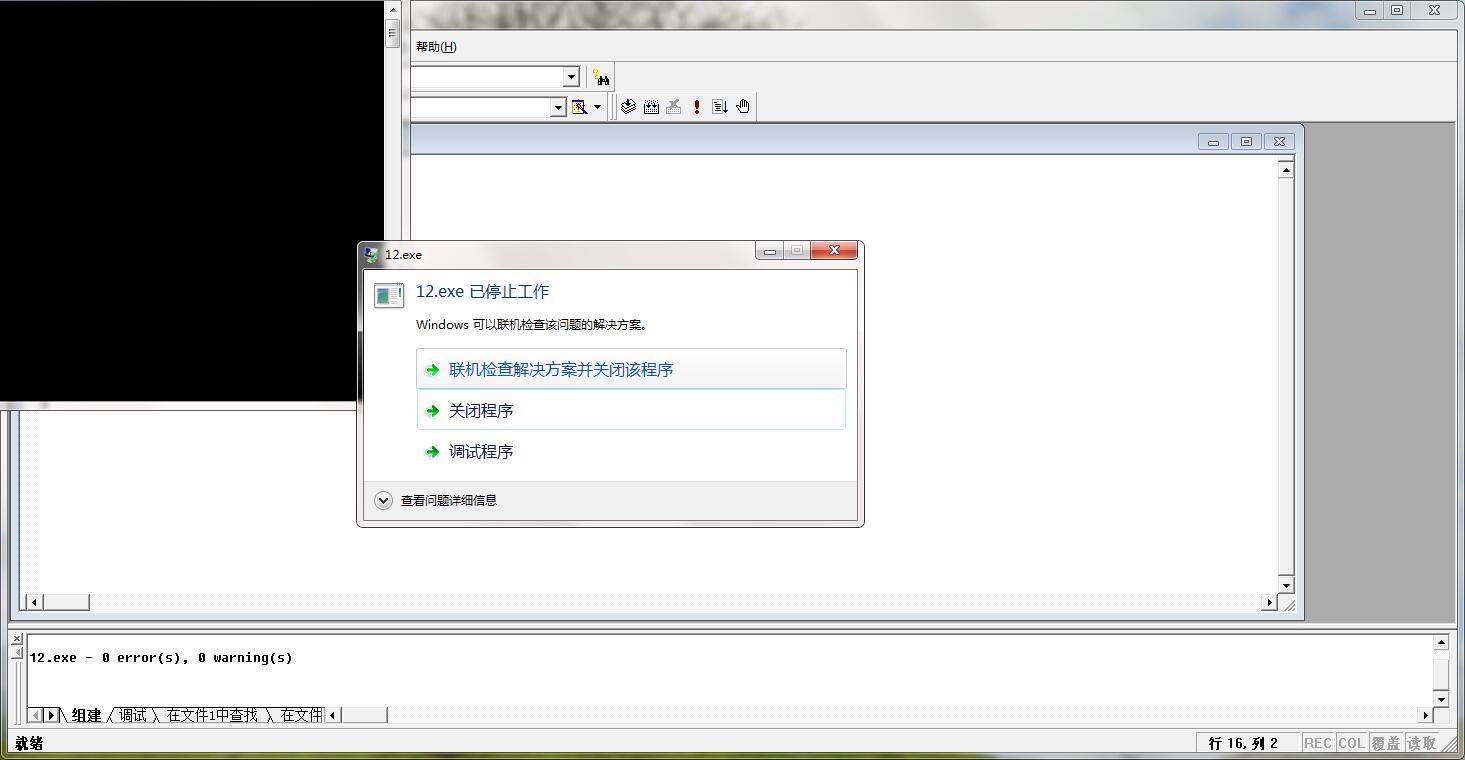
Task: Click the Compile toolbar icon
Action: pyautogui.click(x=628, y=106)
